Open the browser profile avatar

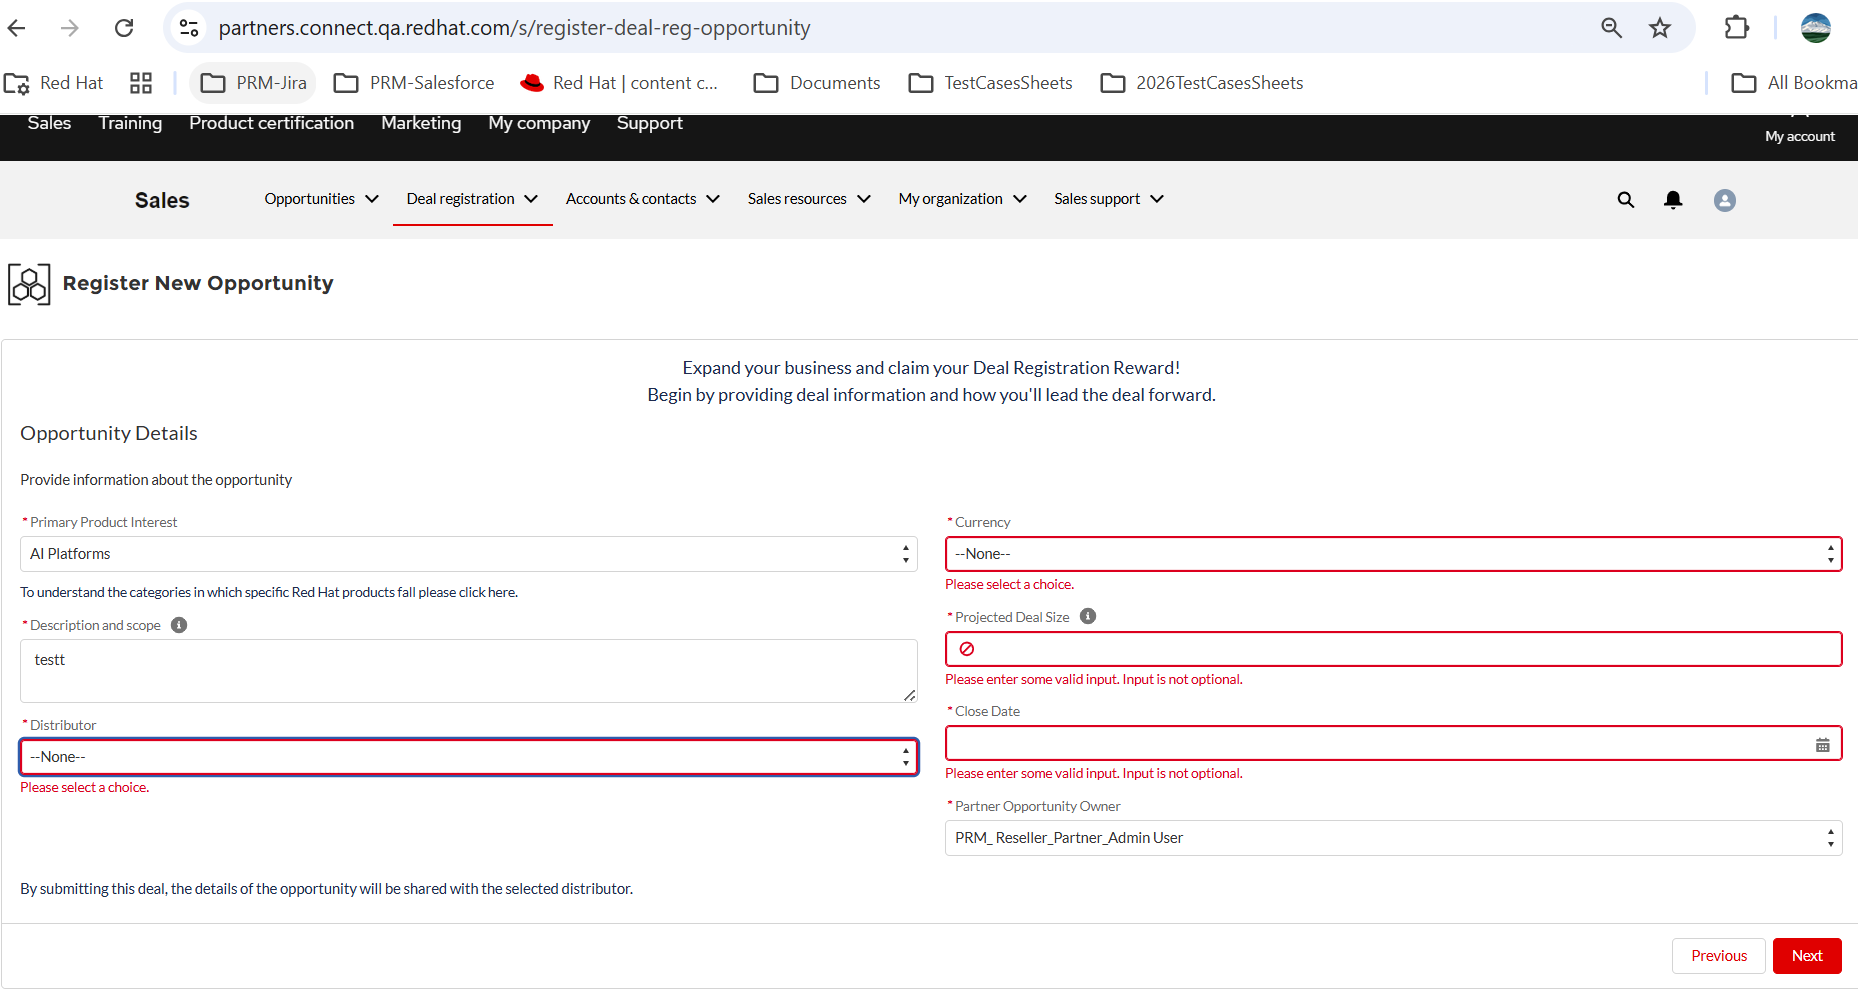1816,28
